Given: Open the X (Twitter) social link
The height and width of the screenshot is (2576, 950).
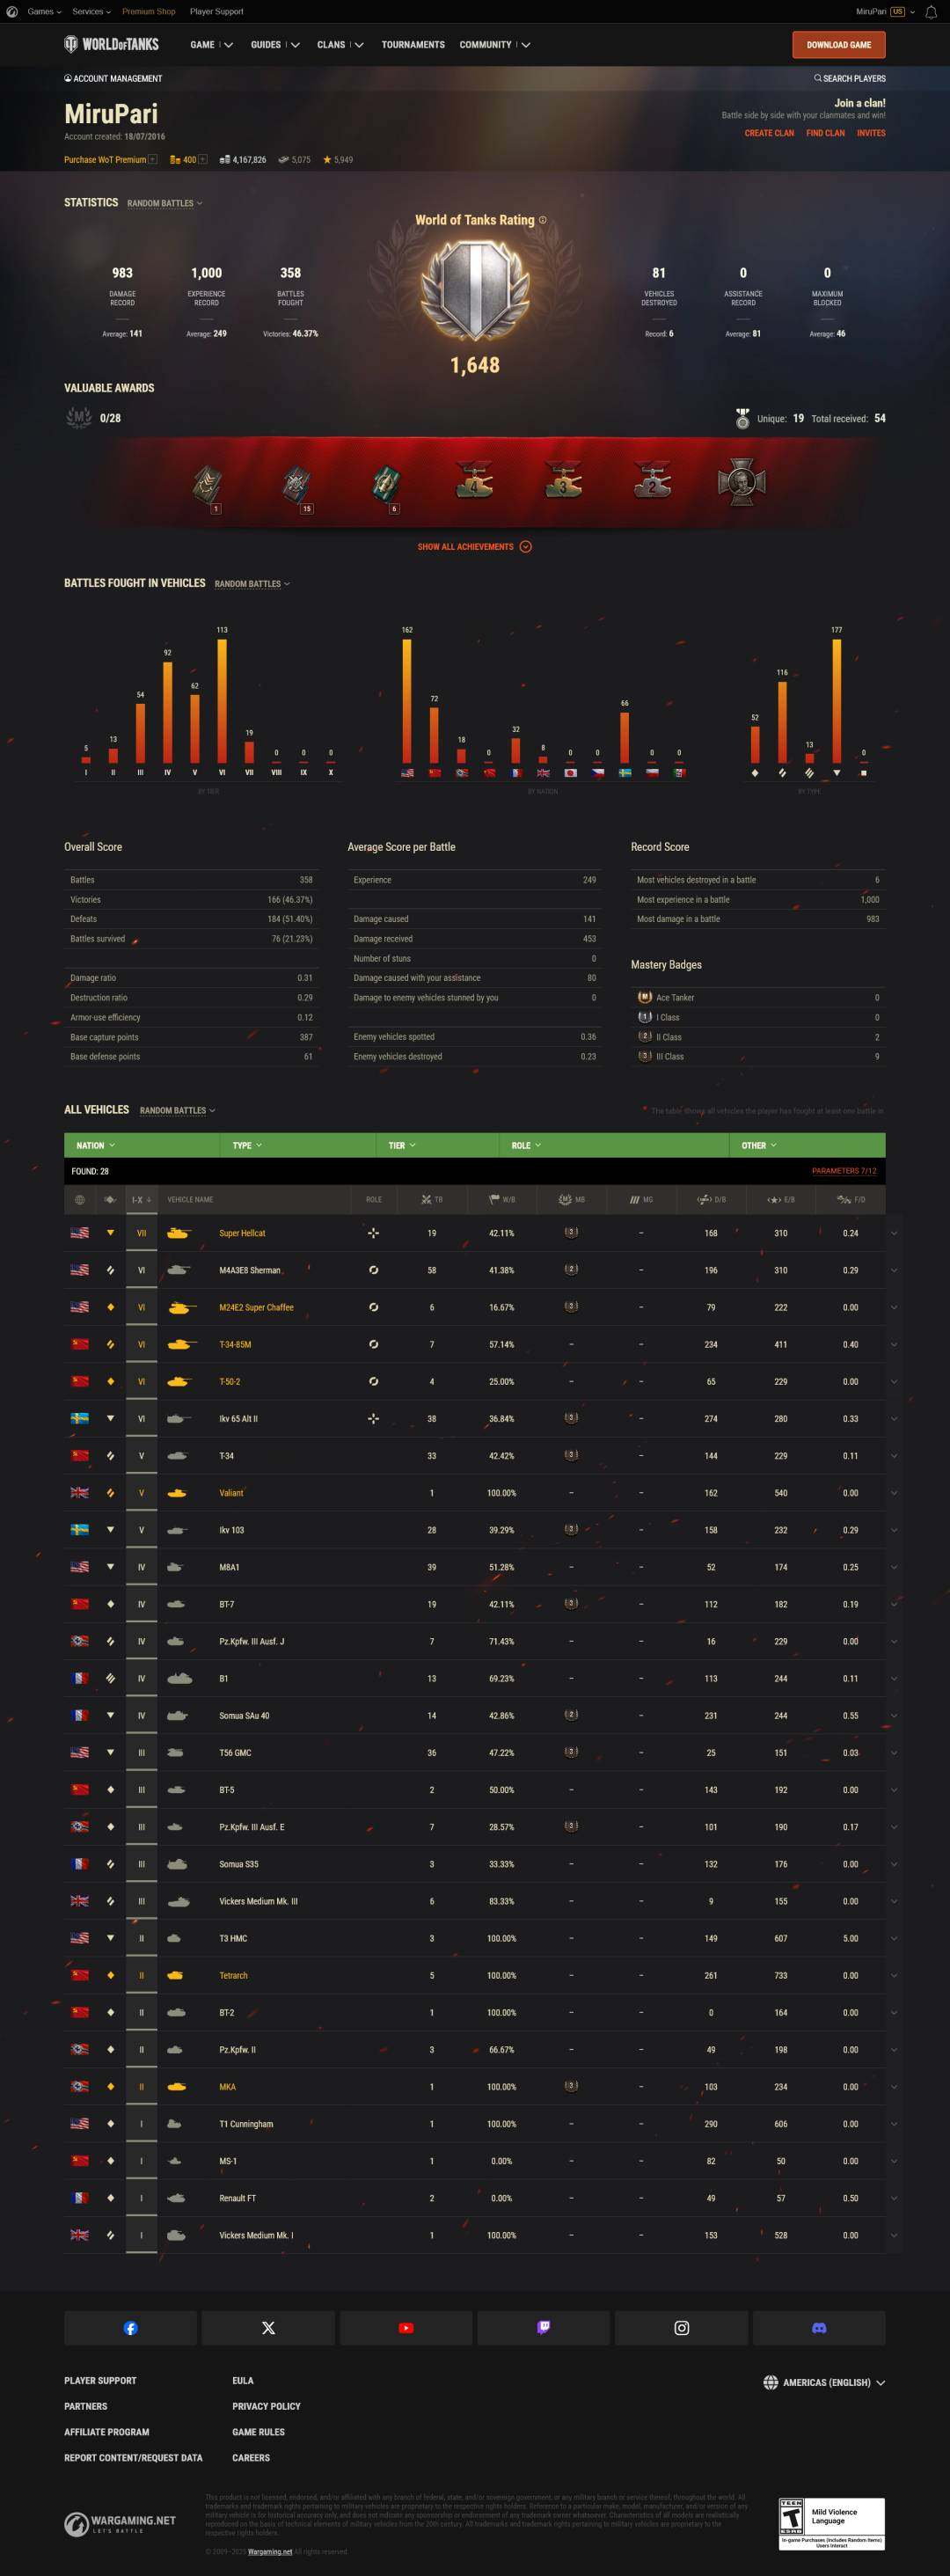Looking at the screenshot, I should coord(268,2328).
